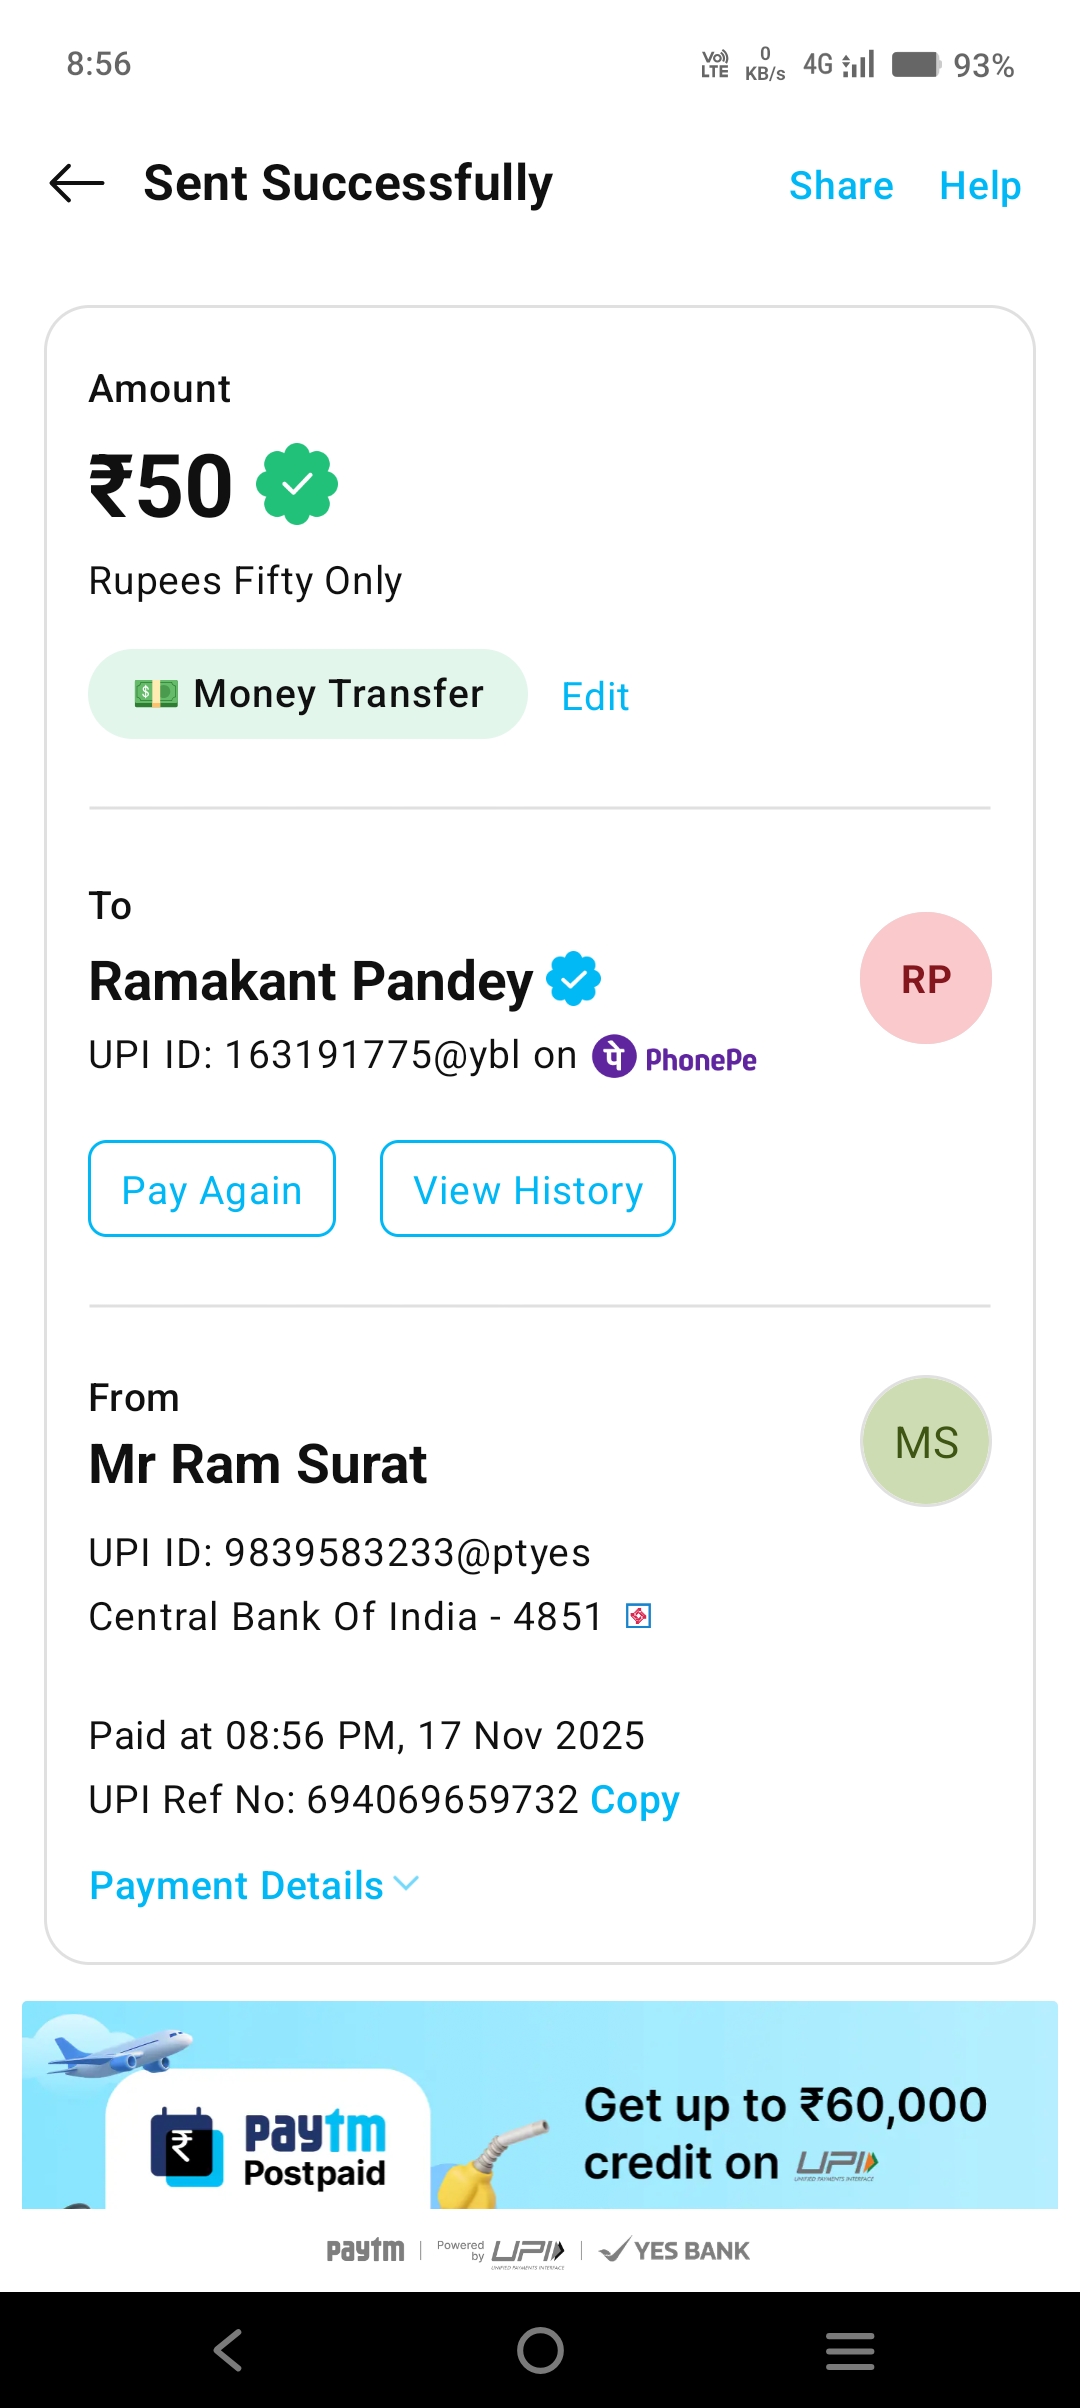Tap the Money Transfer tag chip
Screen dimensions: 1080x2408
(308, 694)
